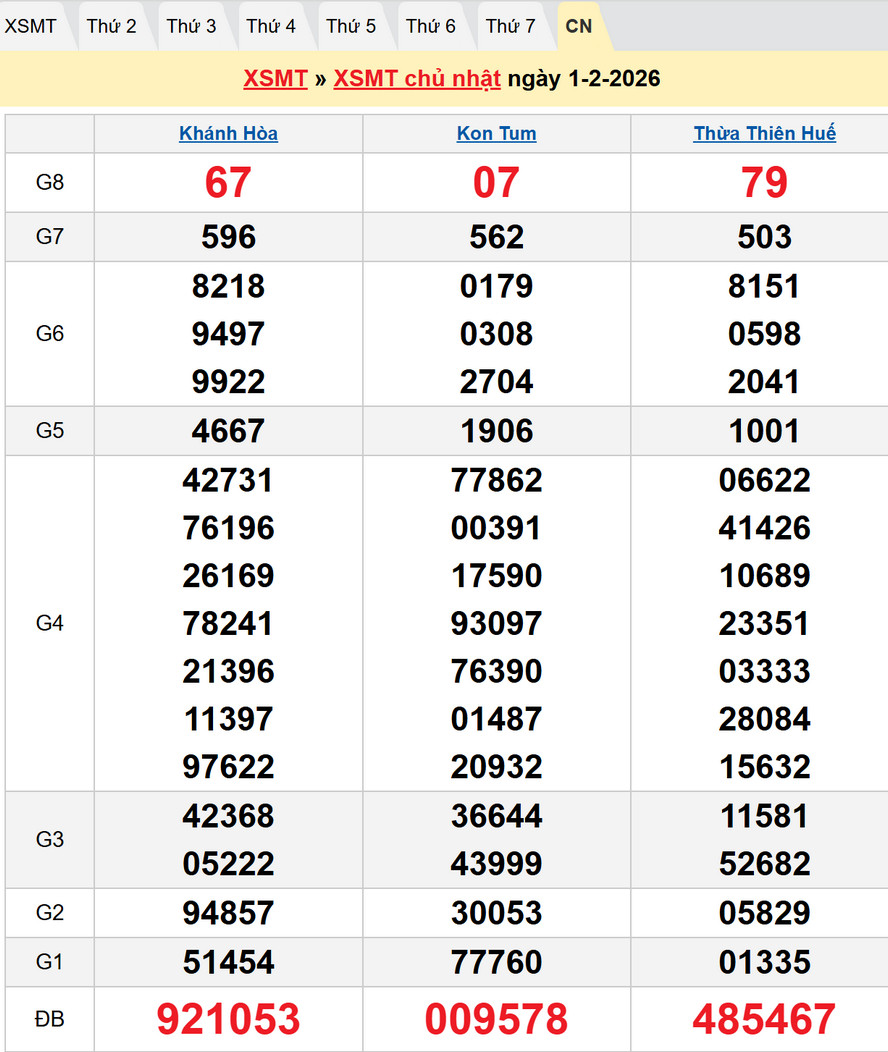Switch to the Thứ 2 tab

pos(111,26)
